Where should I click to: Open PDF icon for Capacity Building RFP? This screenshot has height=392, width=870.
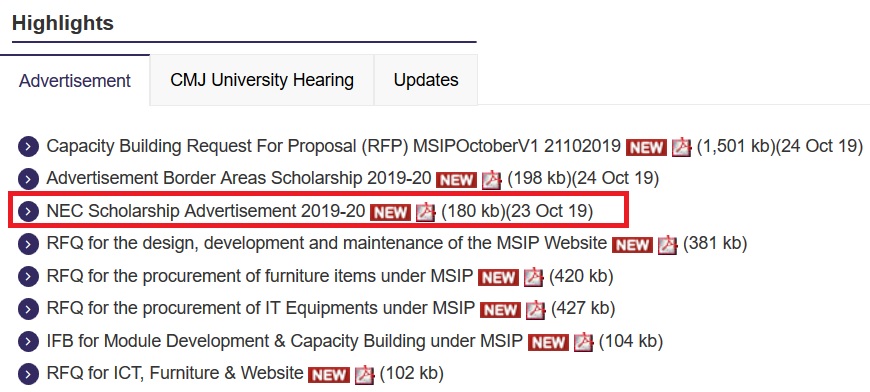681,147
